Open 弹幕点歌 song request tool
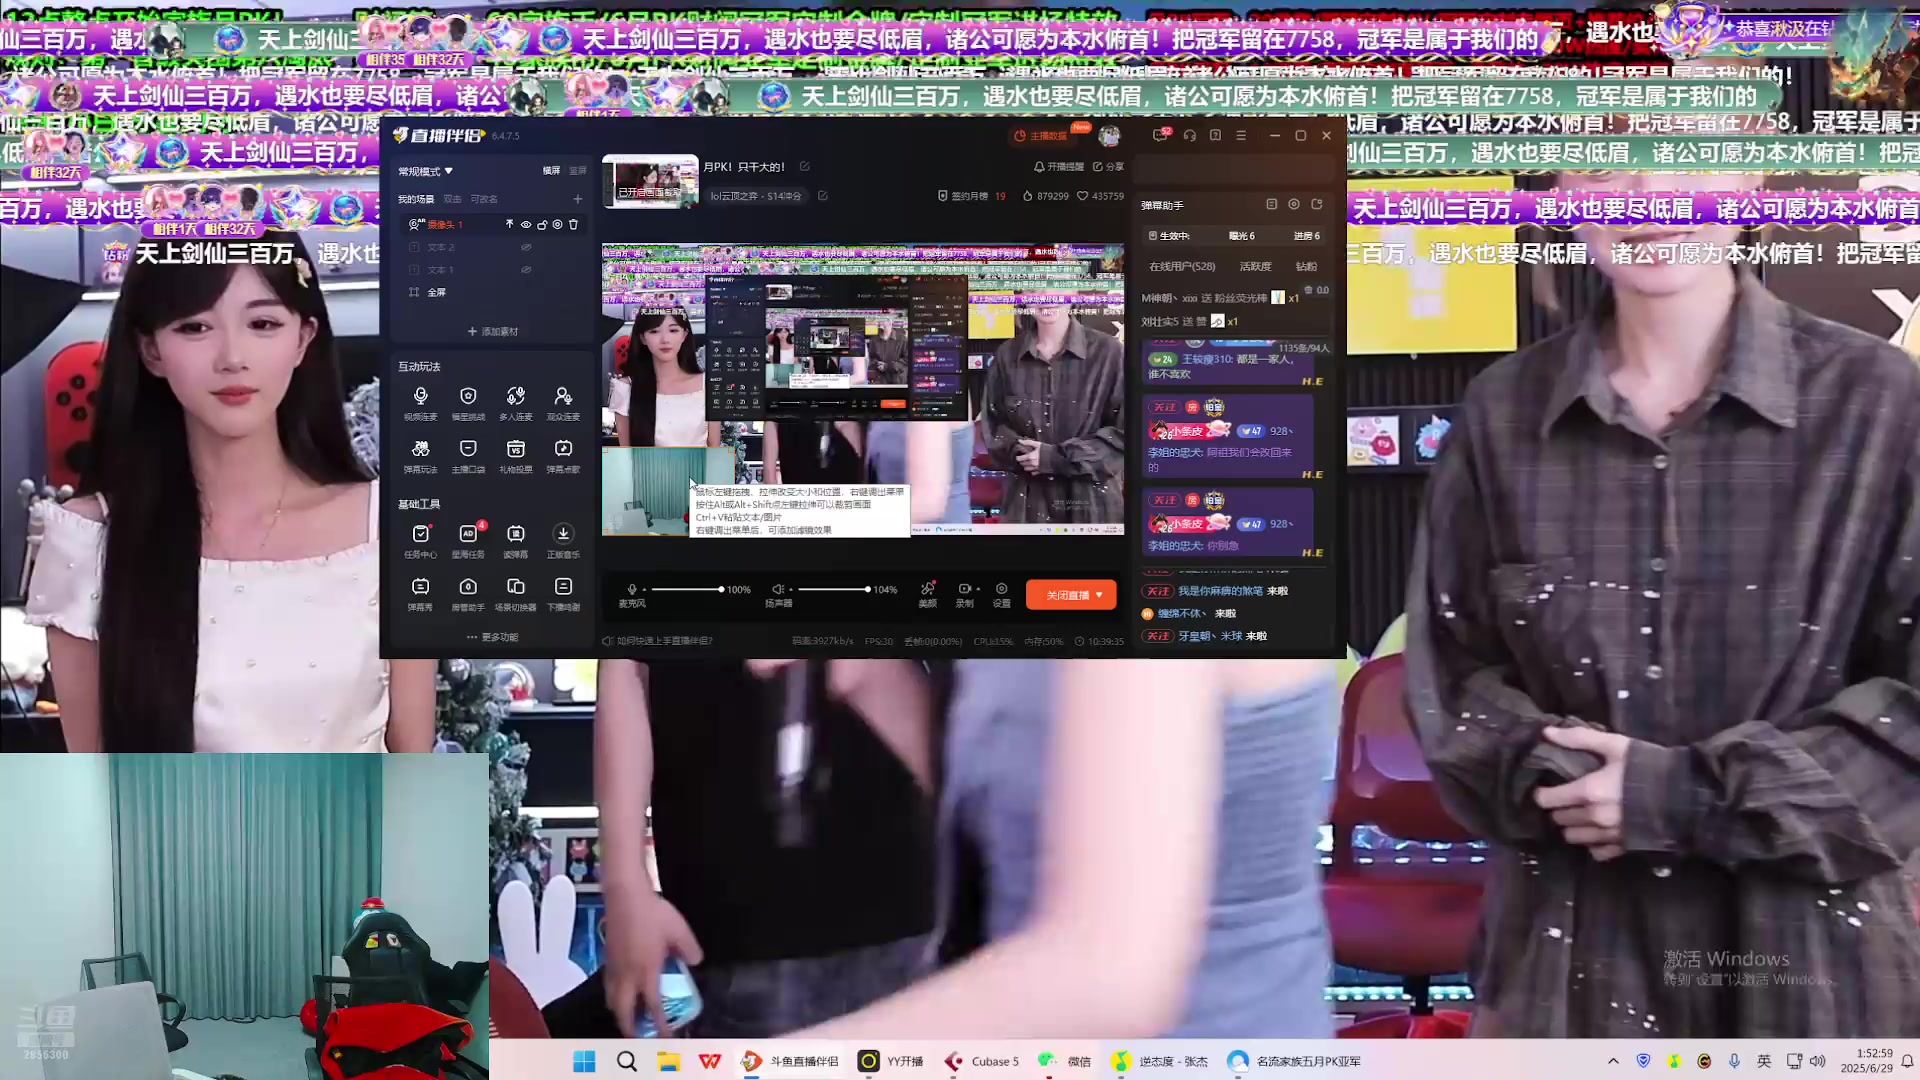Image resolution: width=1920 pixels, height=1080 pixels. coord(563,456)
